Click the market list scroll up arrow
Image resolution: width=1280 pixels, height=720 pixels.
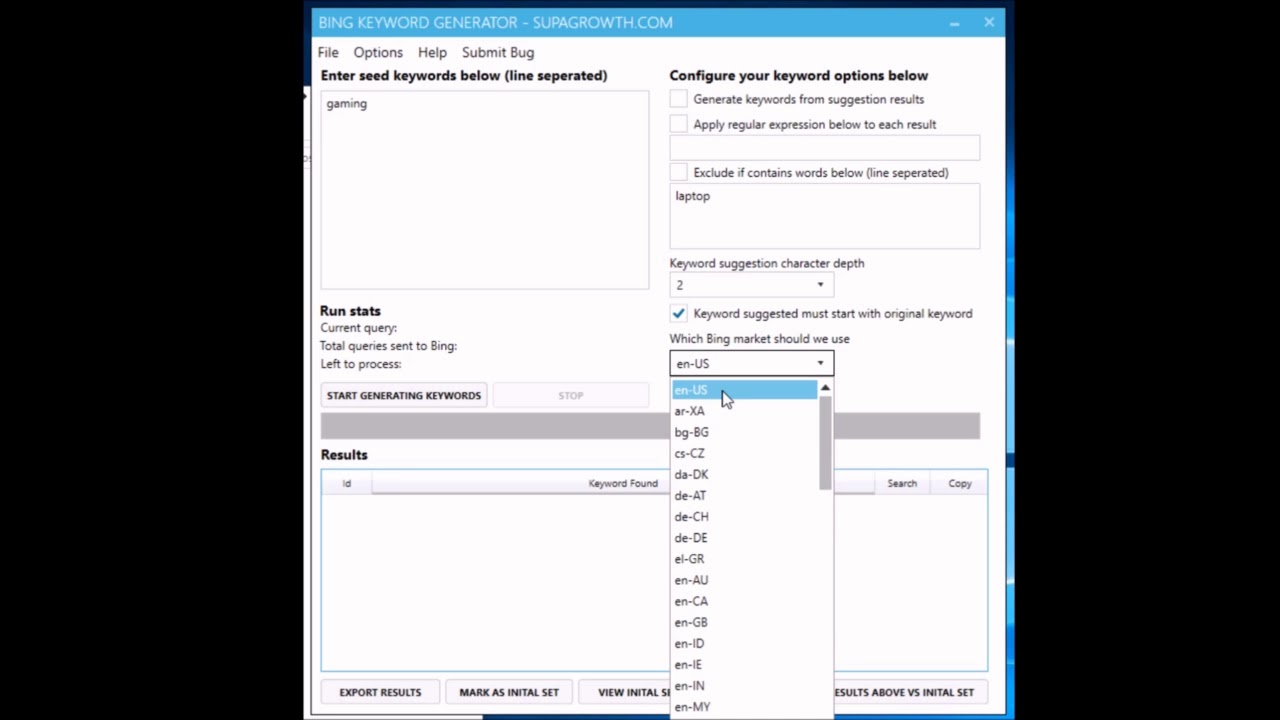pos(825,388)
